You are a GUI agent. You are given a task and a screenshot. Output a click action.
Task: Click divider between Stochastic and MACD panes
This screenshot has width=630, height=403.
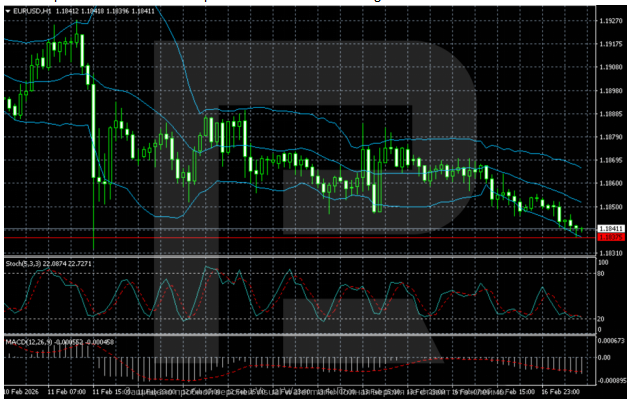coord(300,335)
